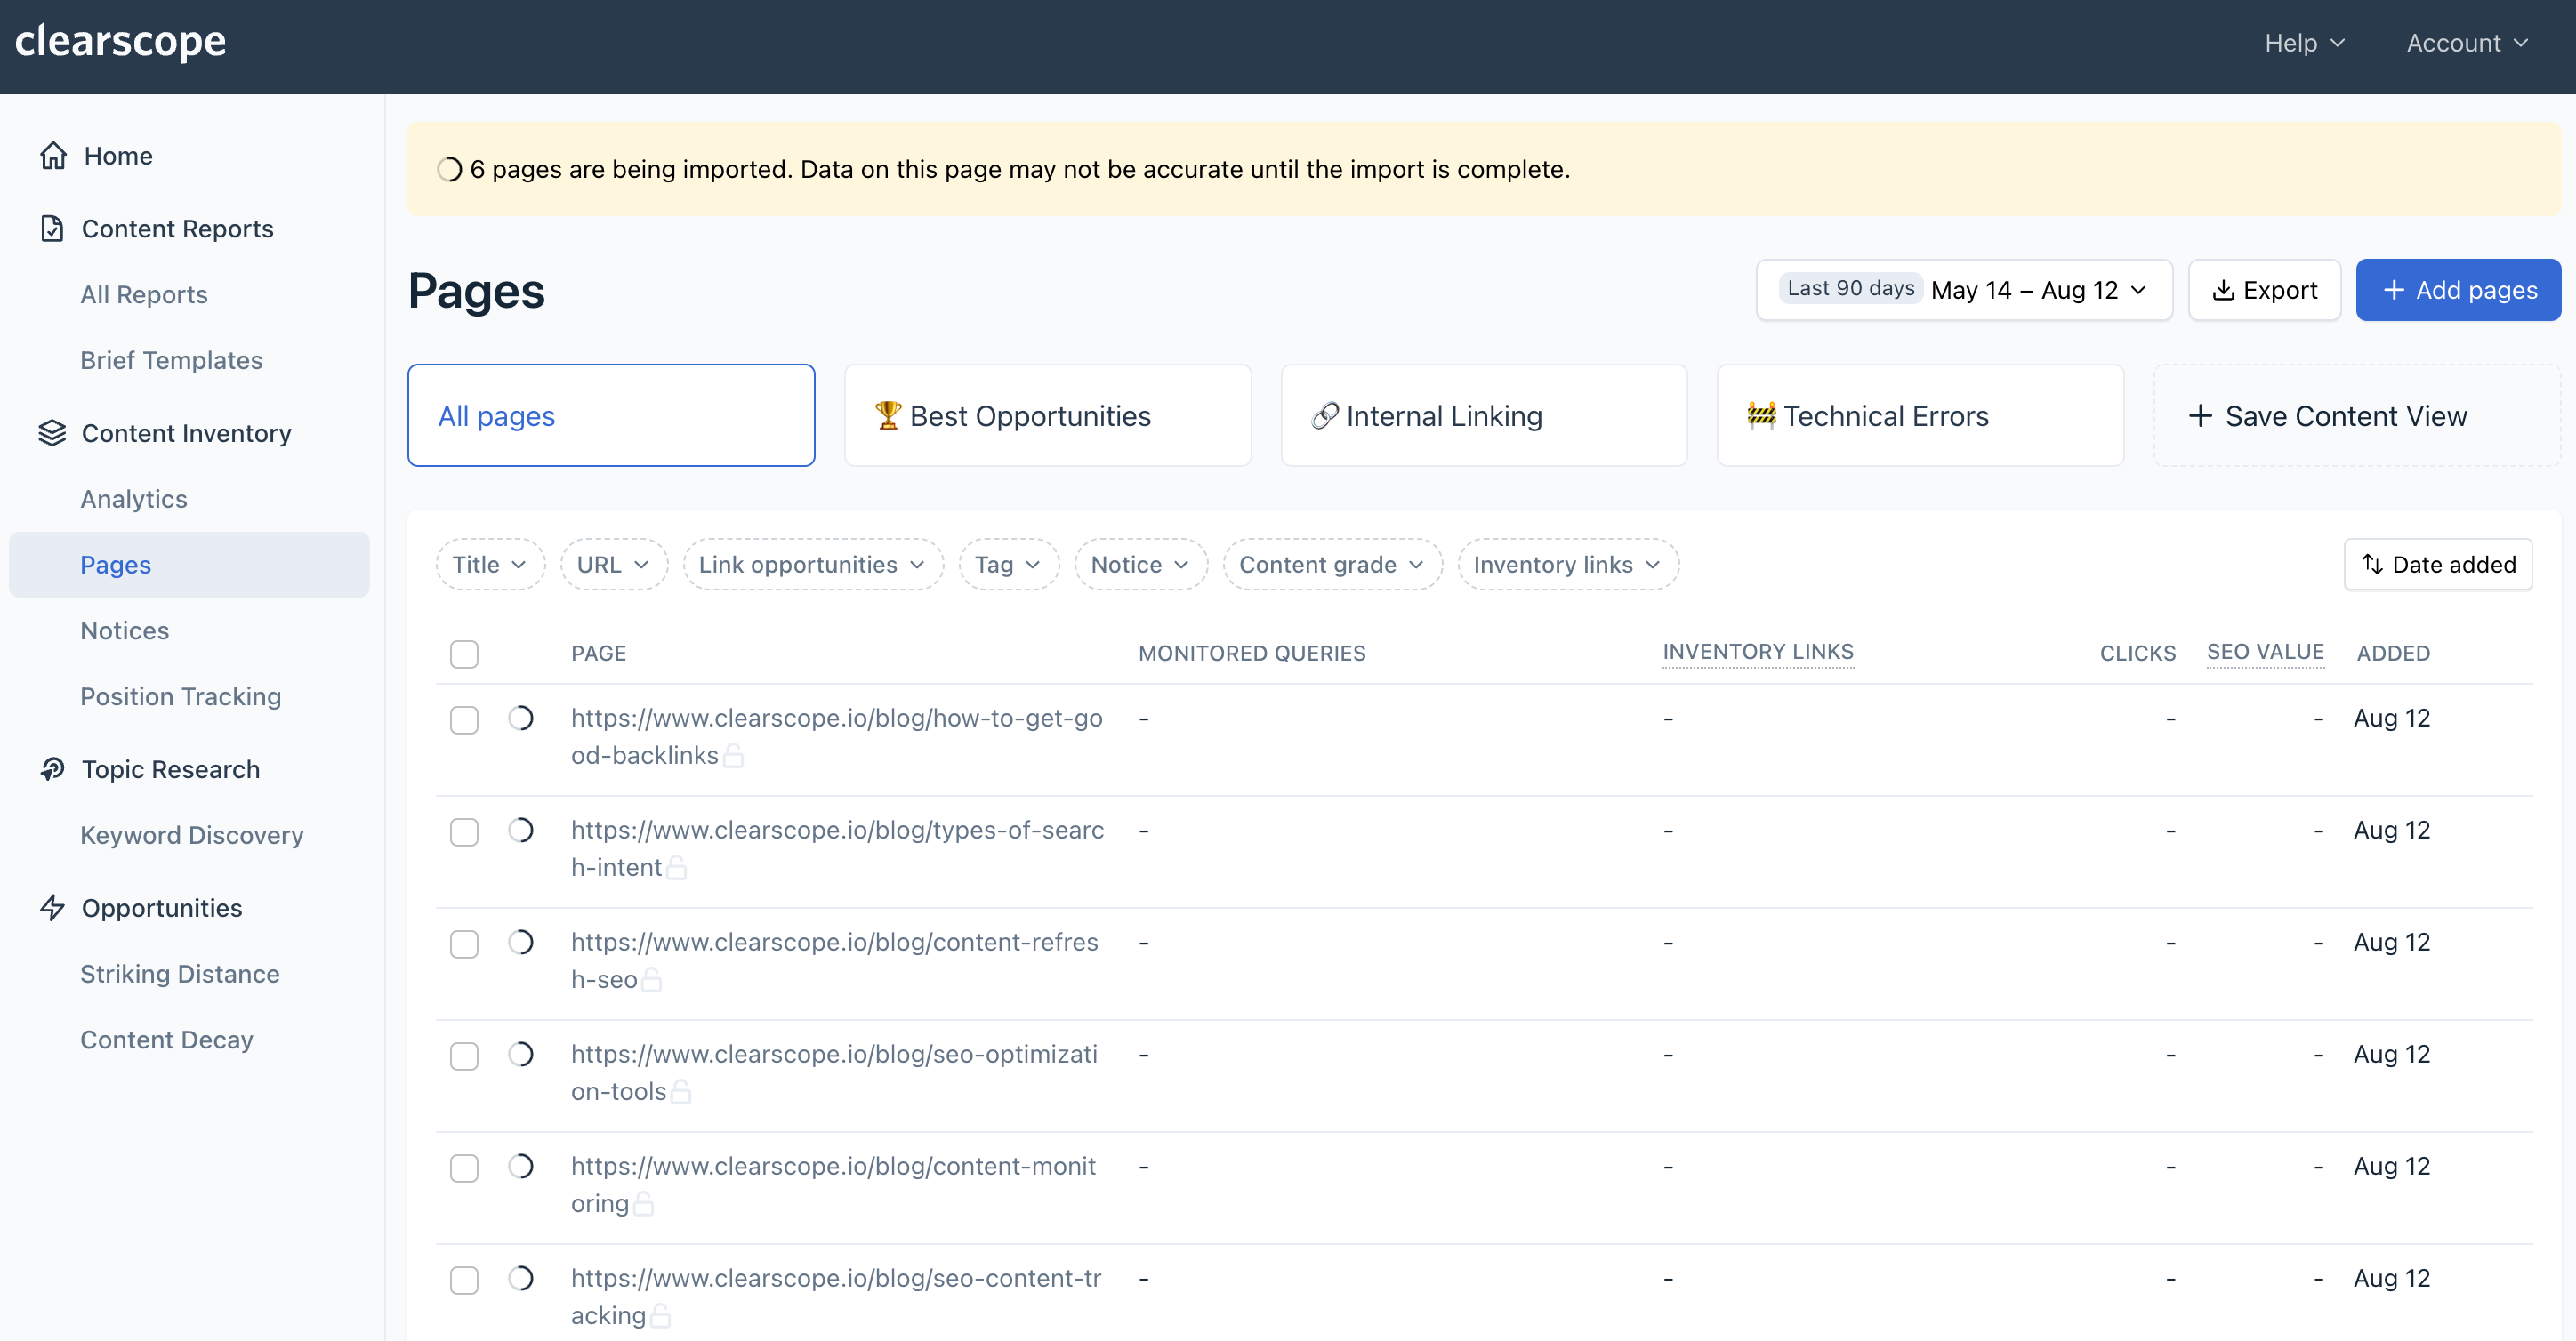The image size is (2576, 1341).
Task: Click the Home house icon in sidebar
Action: pos(53,156)
